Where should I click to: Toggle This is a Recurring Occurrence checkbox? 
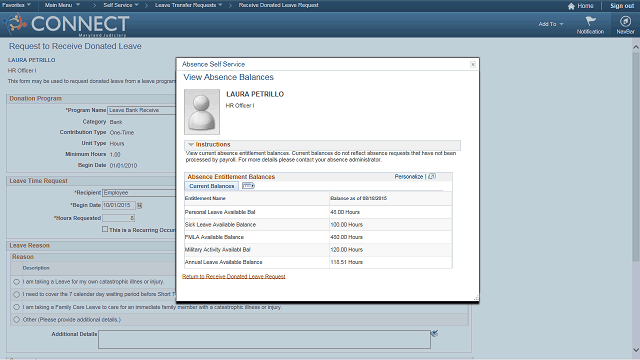[x=105, y=229]
